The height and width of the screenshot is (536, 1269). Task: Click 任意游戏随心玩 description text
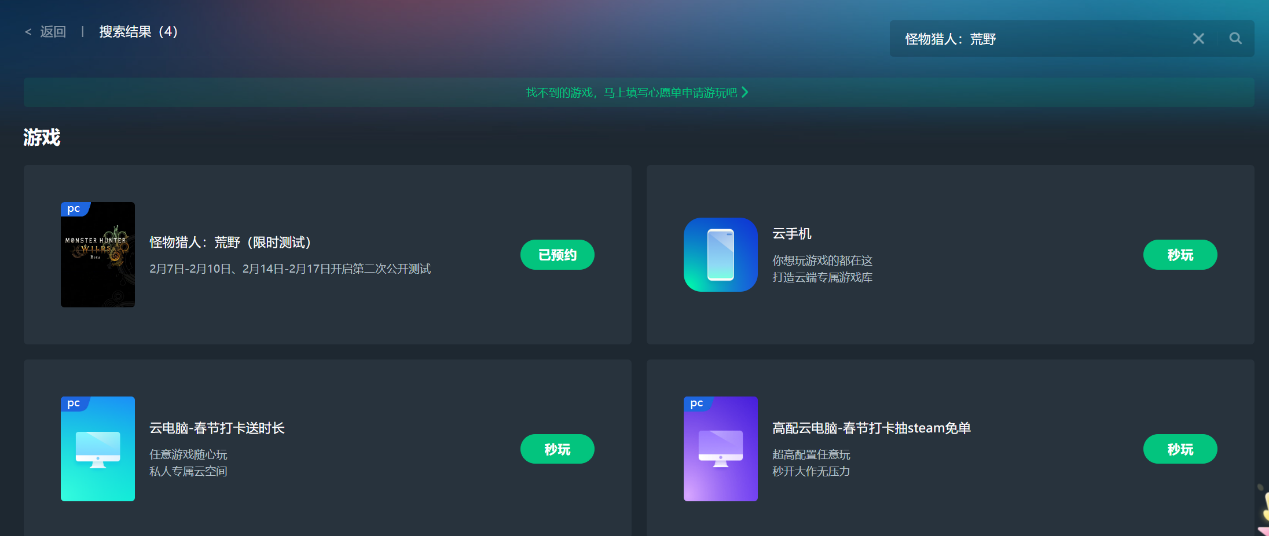point(188,455)
